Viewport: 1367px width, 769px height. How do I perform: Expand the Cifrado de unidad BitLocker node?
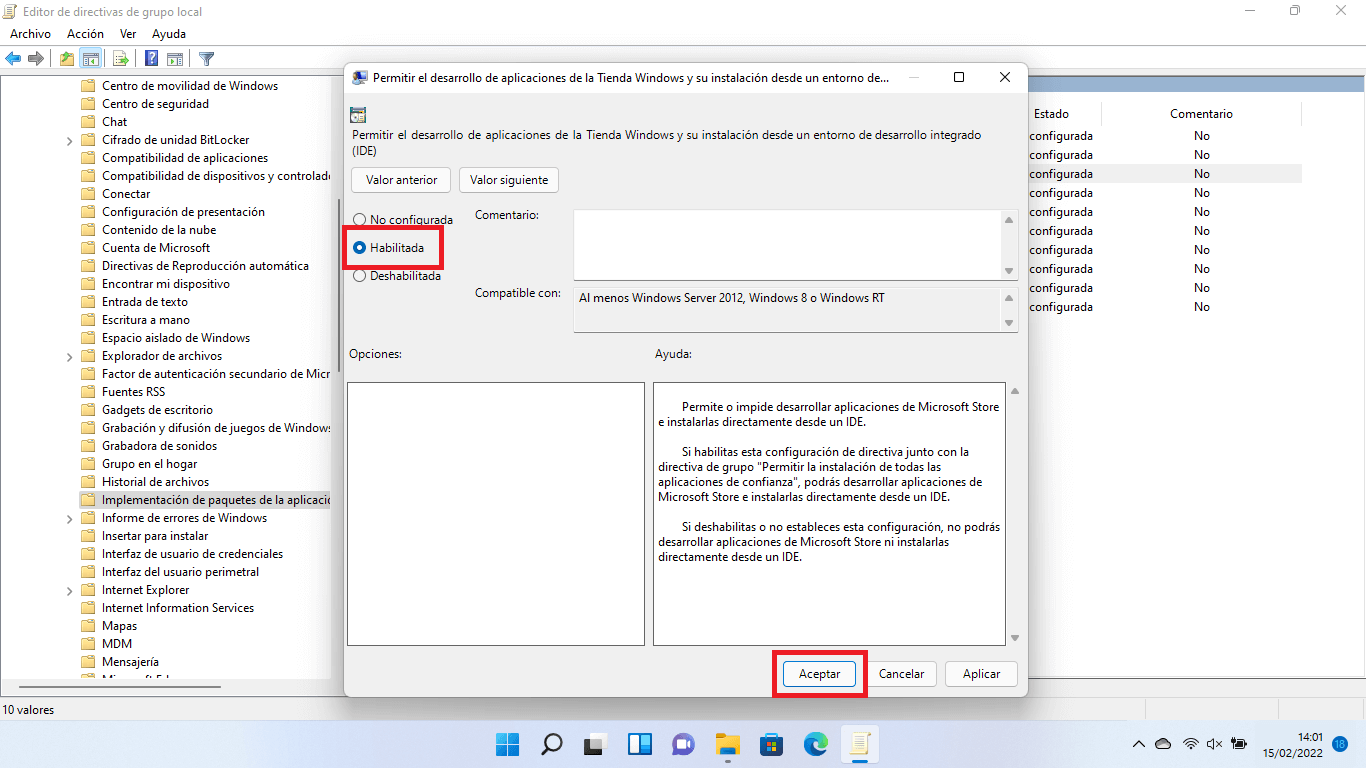[x=69, y=140]
